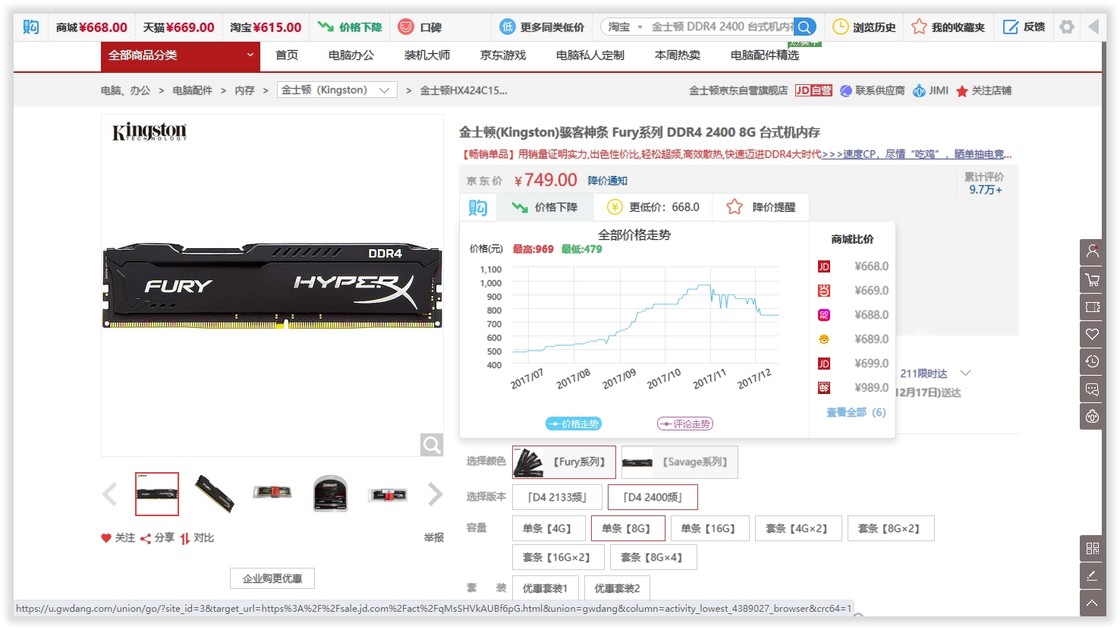Click the gwdang logo icon in top bar
1120x630 pixels.
[31, 27]
